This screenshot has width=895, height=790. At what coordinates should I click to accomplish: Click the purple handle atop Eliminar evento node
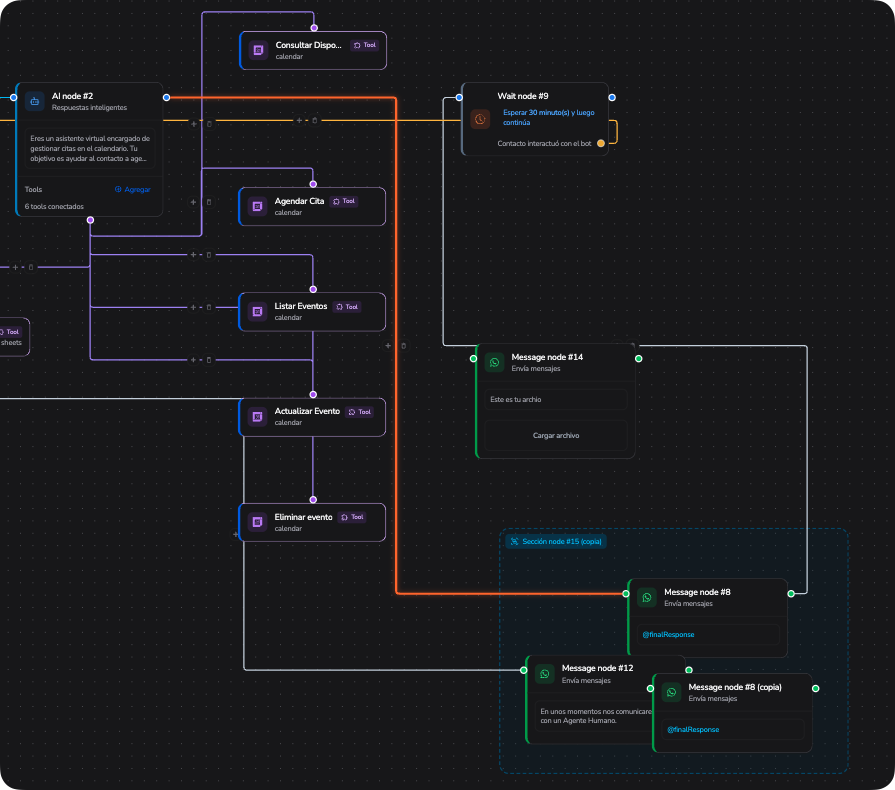coord(313,499)
